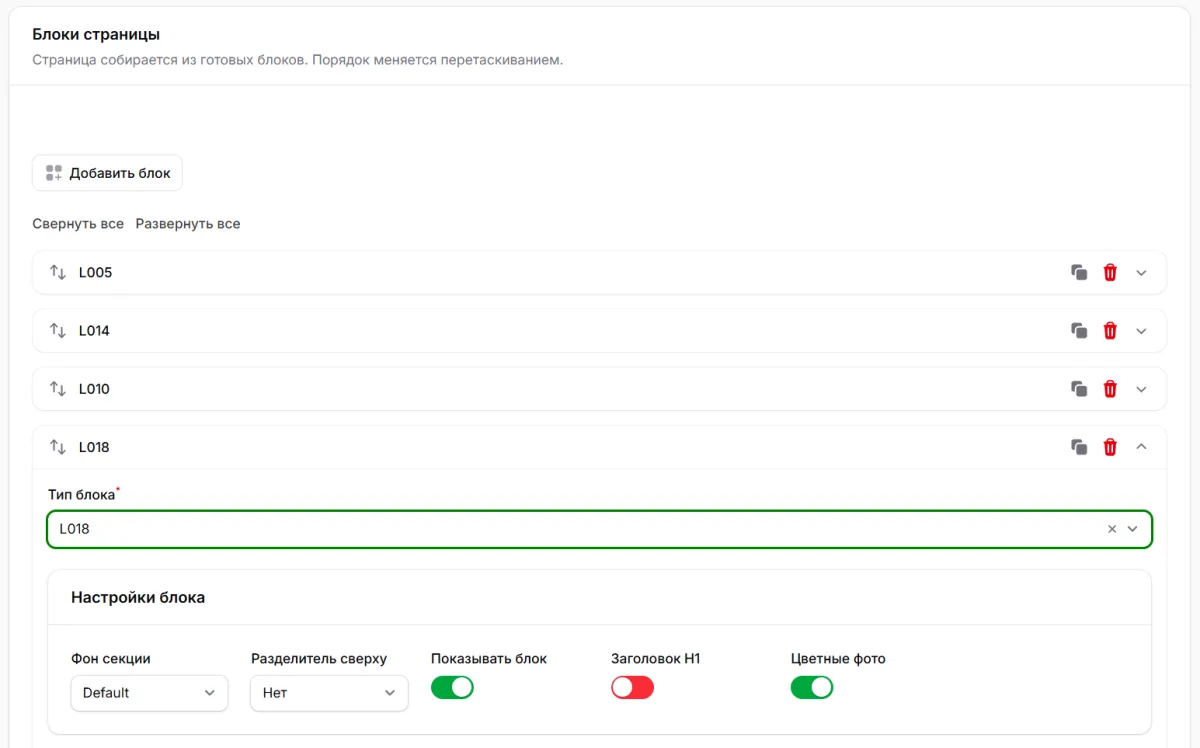Click the Свернуть все link

(78, 223)
